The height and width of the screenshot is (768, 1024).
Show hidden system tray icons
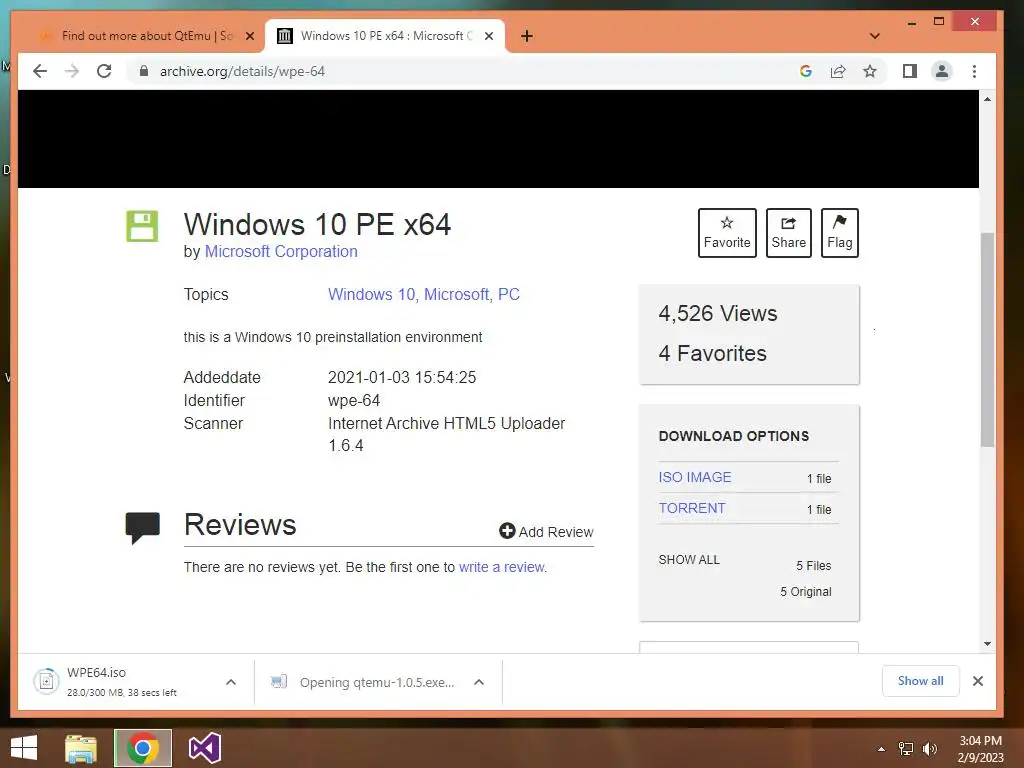pos(881,749)
